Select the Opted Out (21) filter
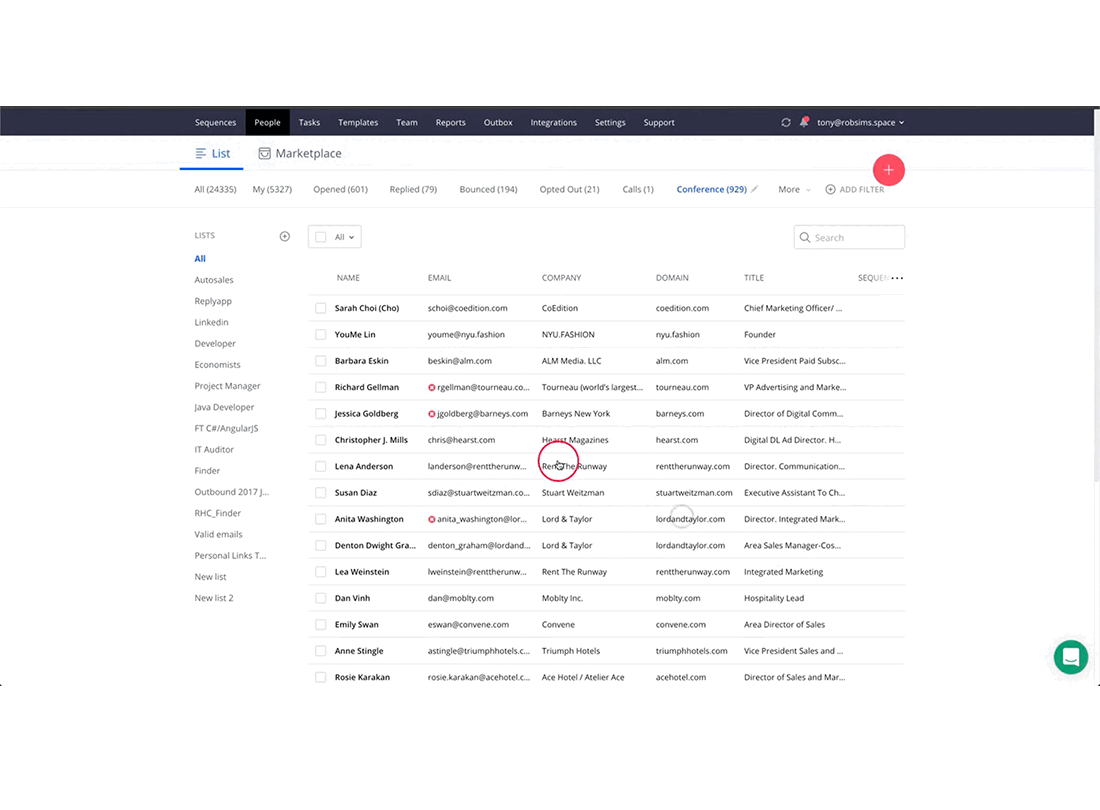 [x=570, y=189]
